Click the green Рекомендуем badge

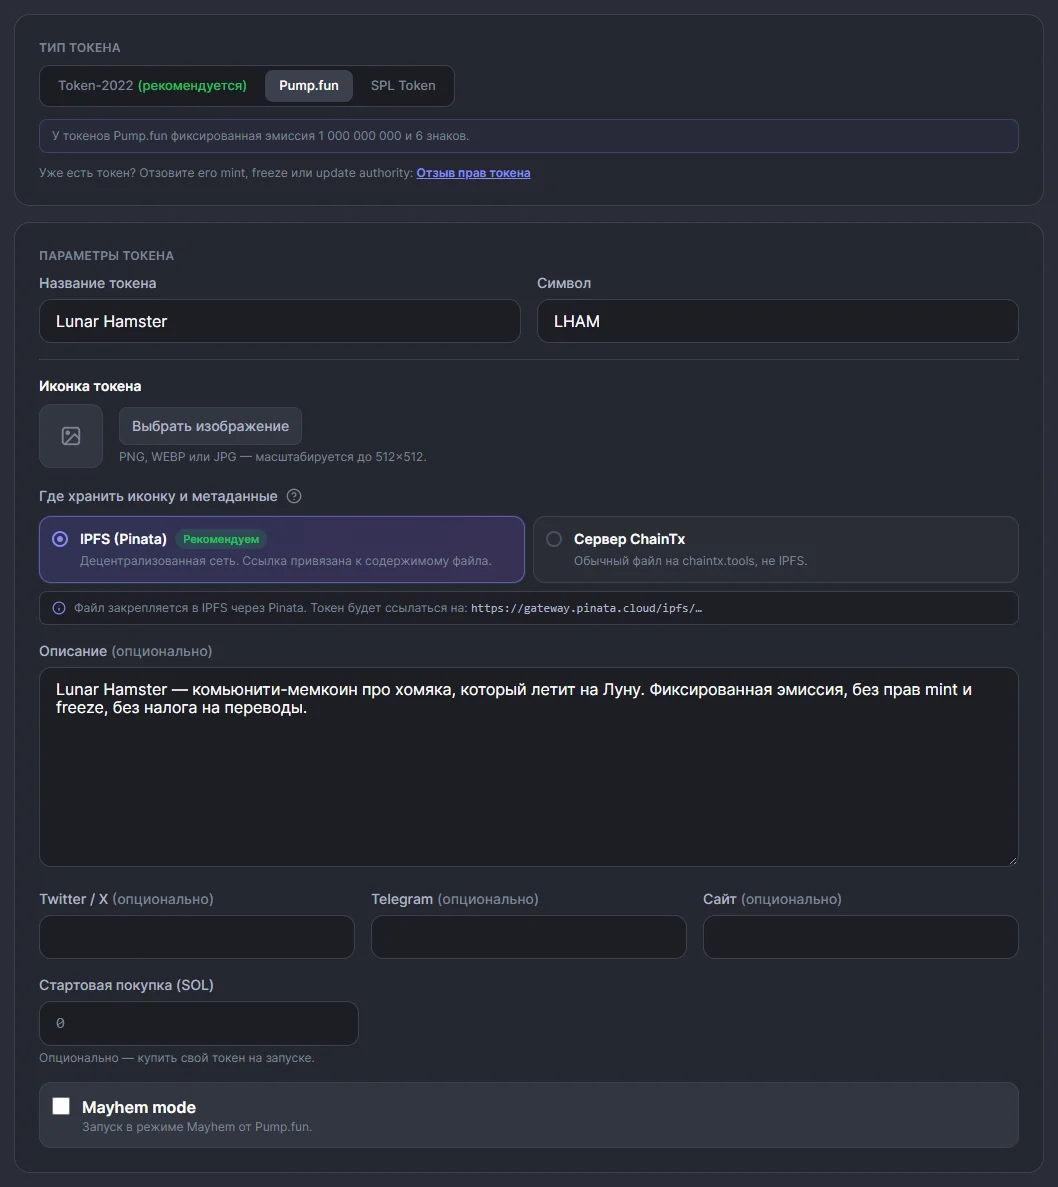point(221,539)
